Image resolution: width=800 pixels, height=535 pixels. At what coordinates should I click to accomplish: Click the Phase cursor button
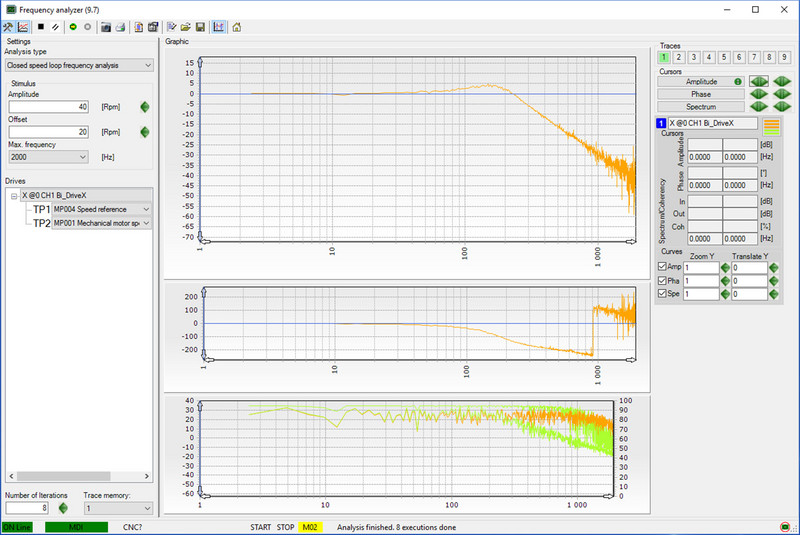tap(700, 94)
